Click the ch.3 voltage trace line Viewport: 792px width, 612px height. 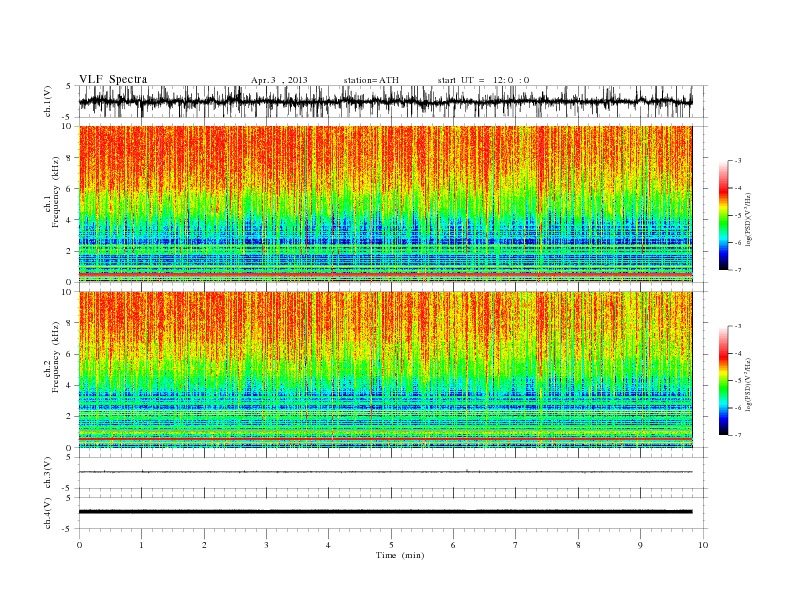pos(385,472)
